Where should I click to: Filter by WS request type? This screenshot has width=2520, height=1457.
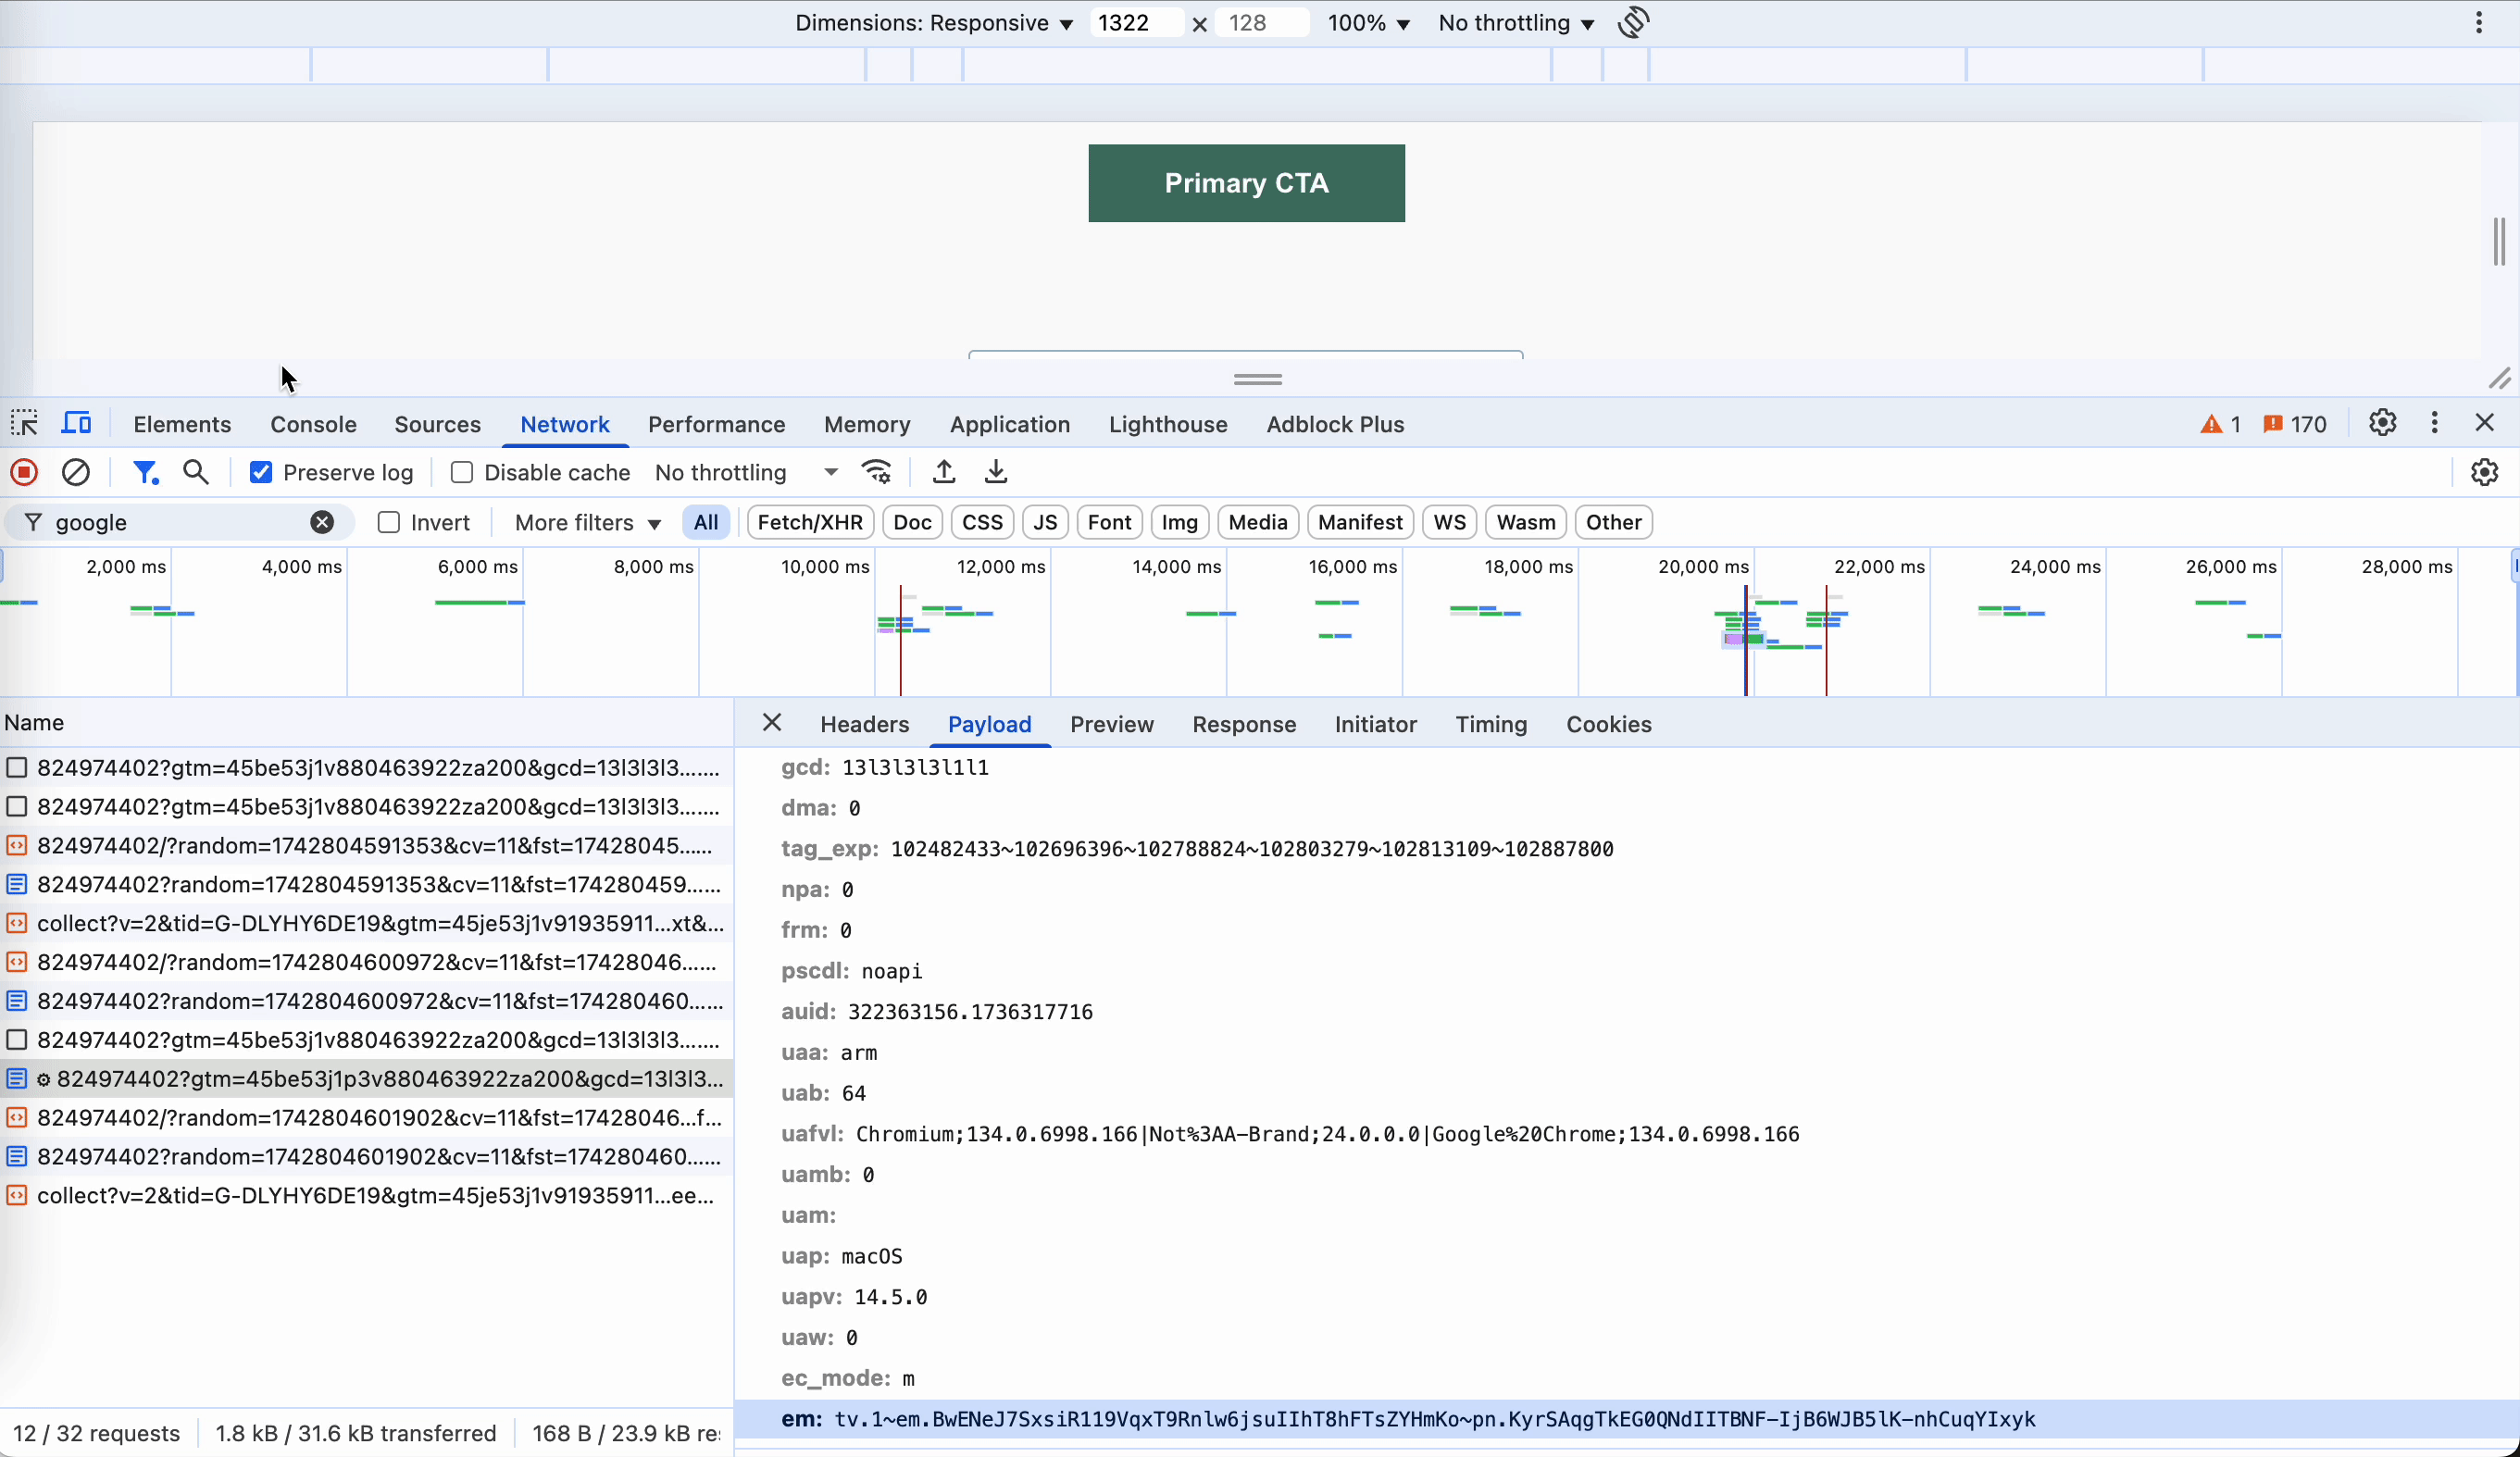[1449, 522]
